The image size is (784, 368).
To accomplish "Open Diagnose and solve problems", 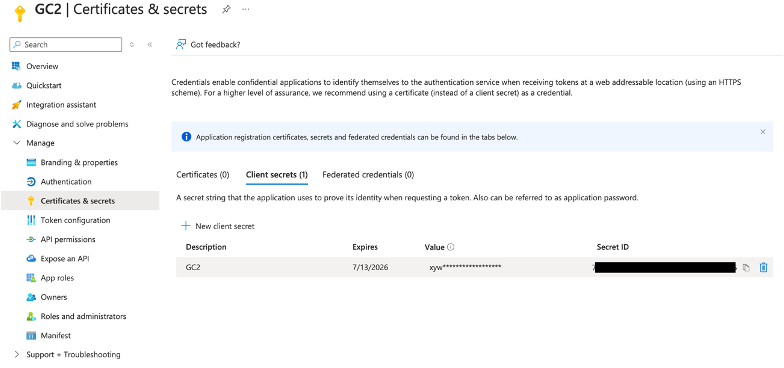I will (x=77, y=124).
